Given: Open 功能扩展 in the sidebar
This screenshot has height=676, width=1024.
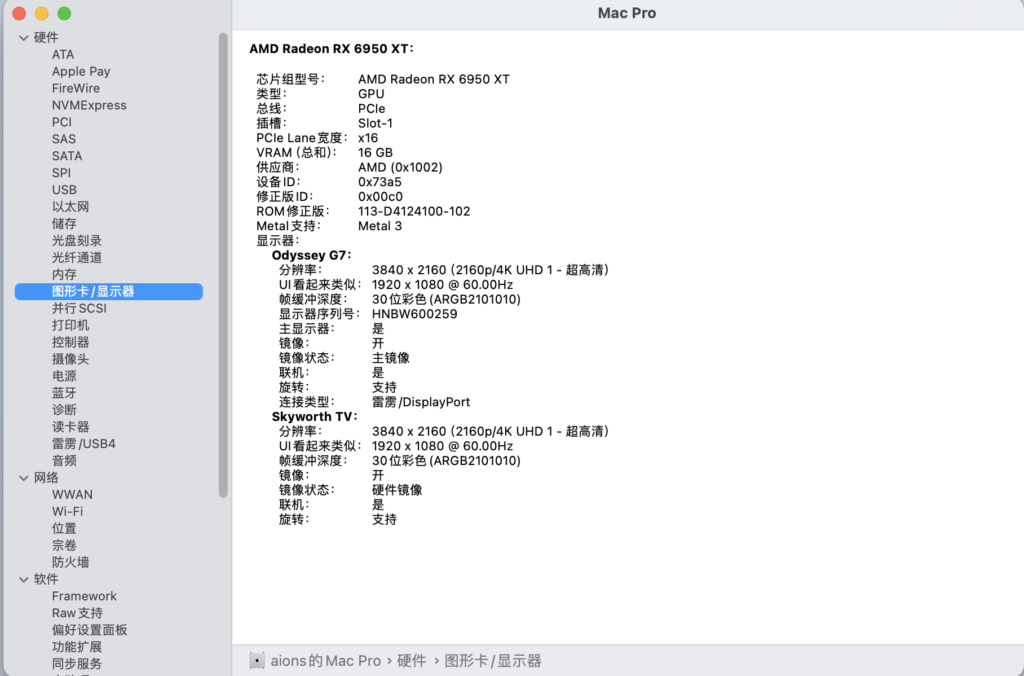Looking at the screenshot, I should tap(77, 647).
